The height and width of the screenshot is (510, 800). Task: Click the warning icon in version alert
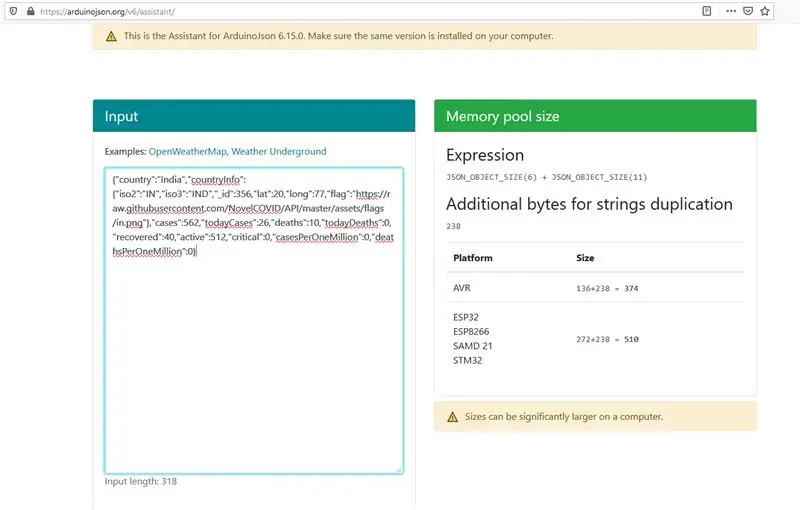pos(111,36)
